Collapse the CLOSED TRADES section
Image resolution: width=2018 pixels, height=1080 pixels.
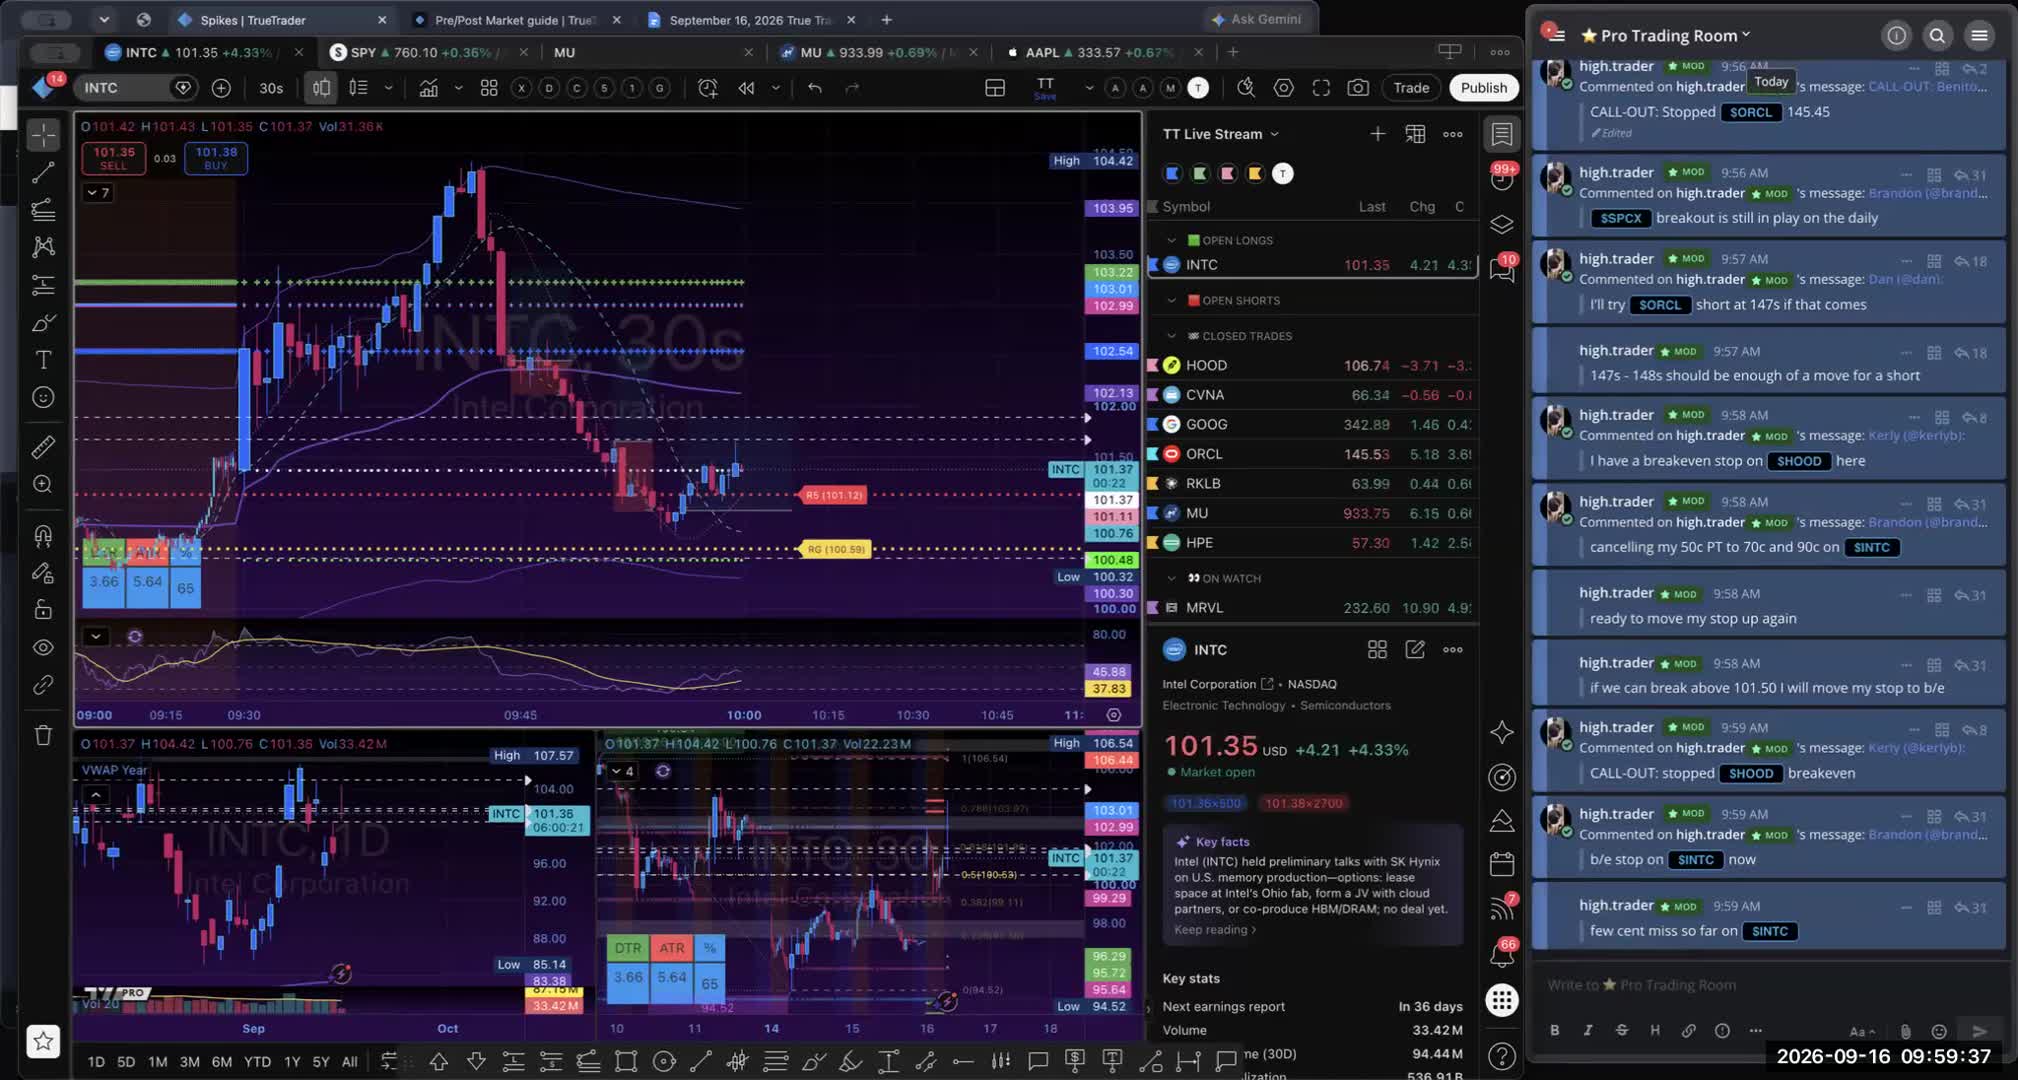coord(1172,336)
